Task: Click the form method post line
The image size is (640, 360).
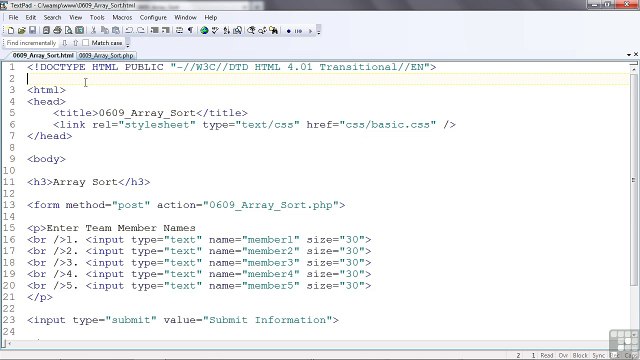Action: (x=186, y=205)
